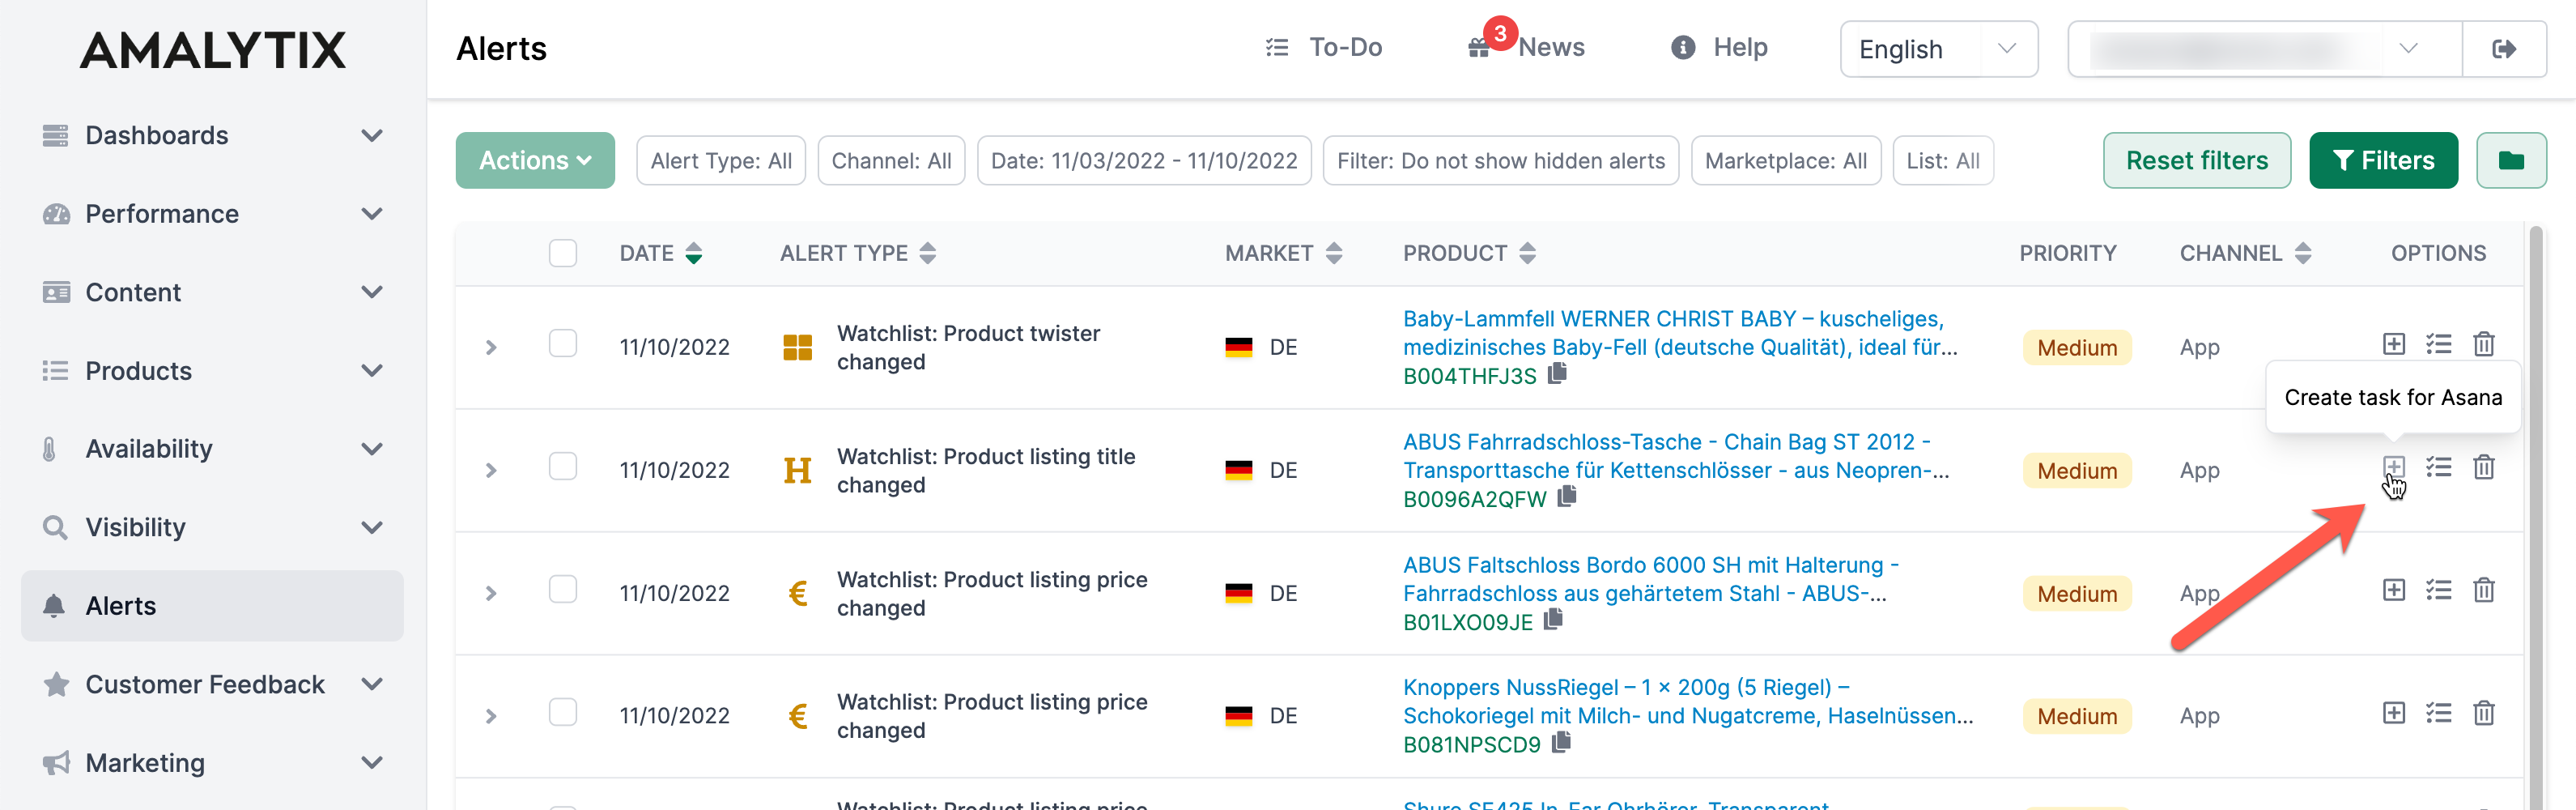Open the Filters button
Image resolution: width=2576 pixels, height=810 pixels.
click(2383, 161)
